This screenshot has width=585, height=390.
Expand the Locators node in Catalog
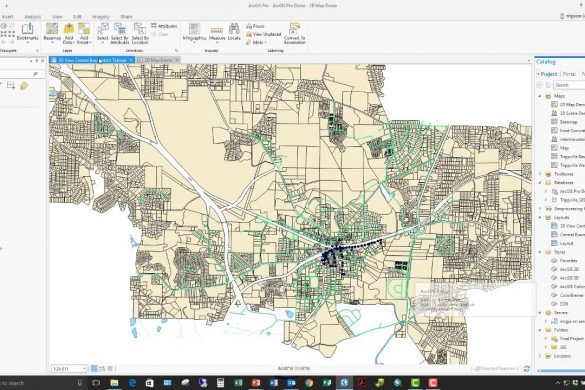[x=540, y=356]
